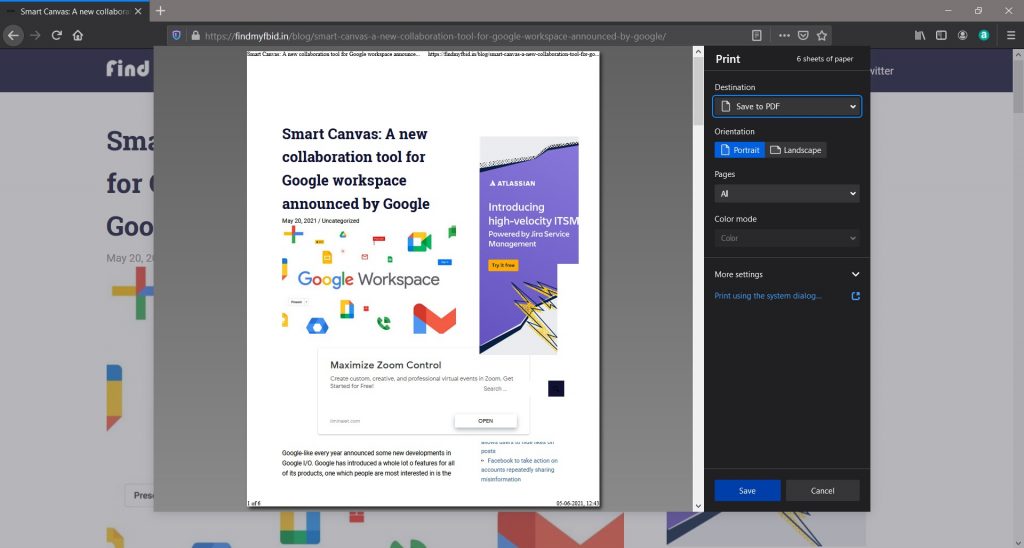Click the preview scrollbar down arrow

(698, 506)
